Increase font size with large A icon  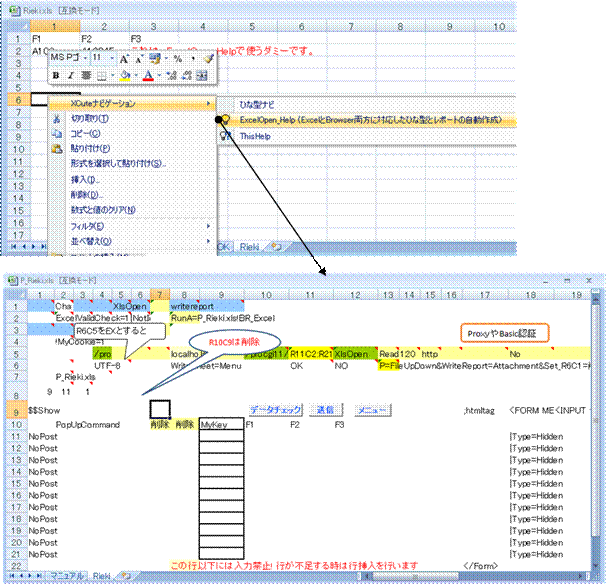[x=124, y=59]
